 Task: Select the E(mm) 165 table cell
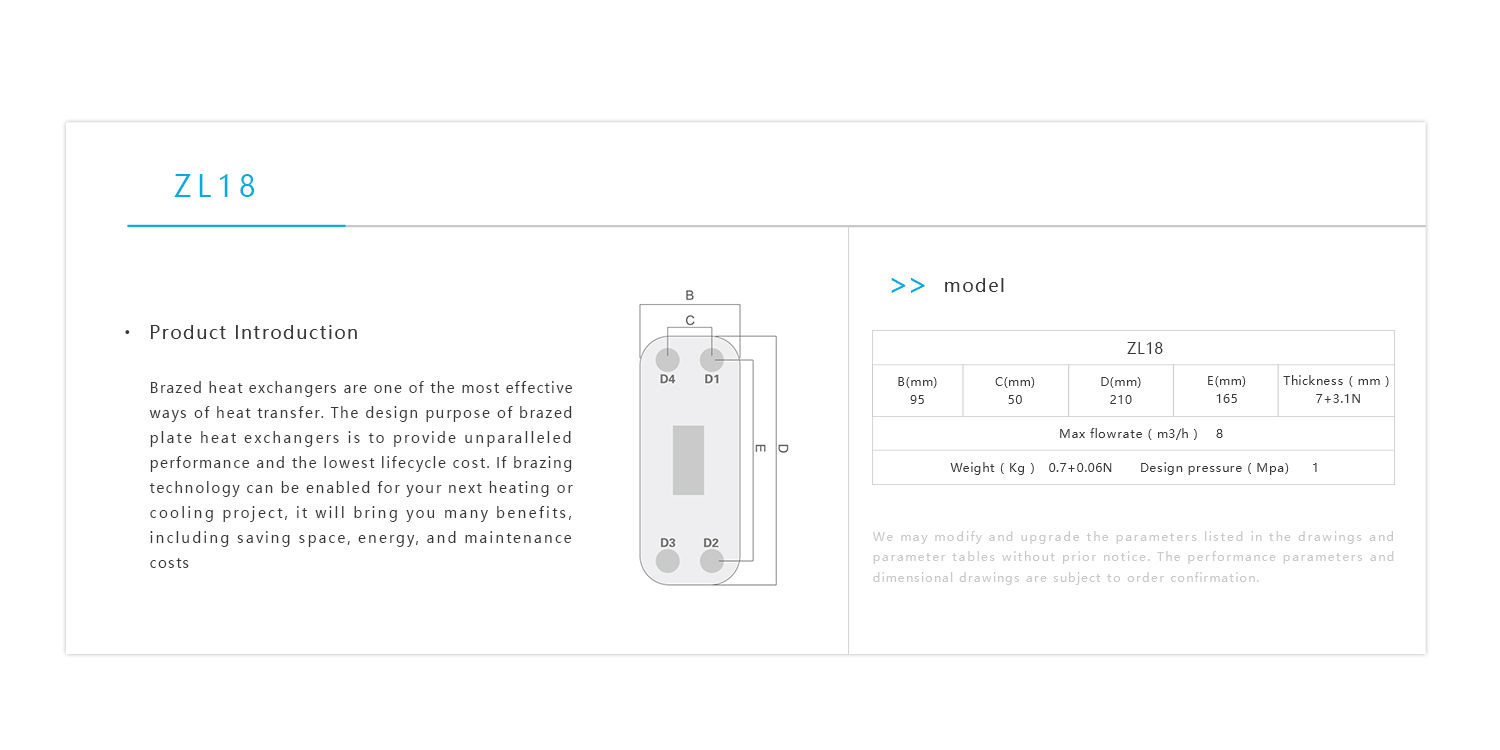click(x=1226, y=390)
